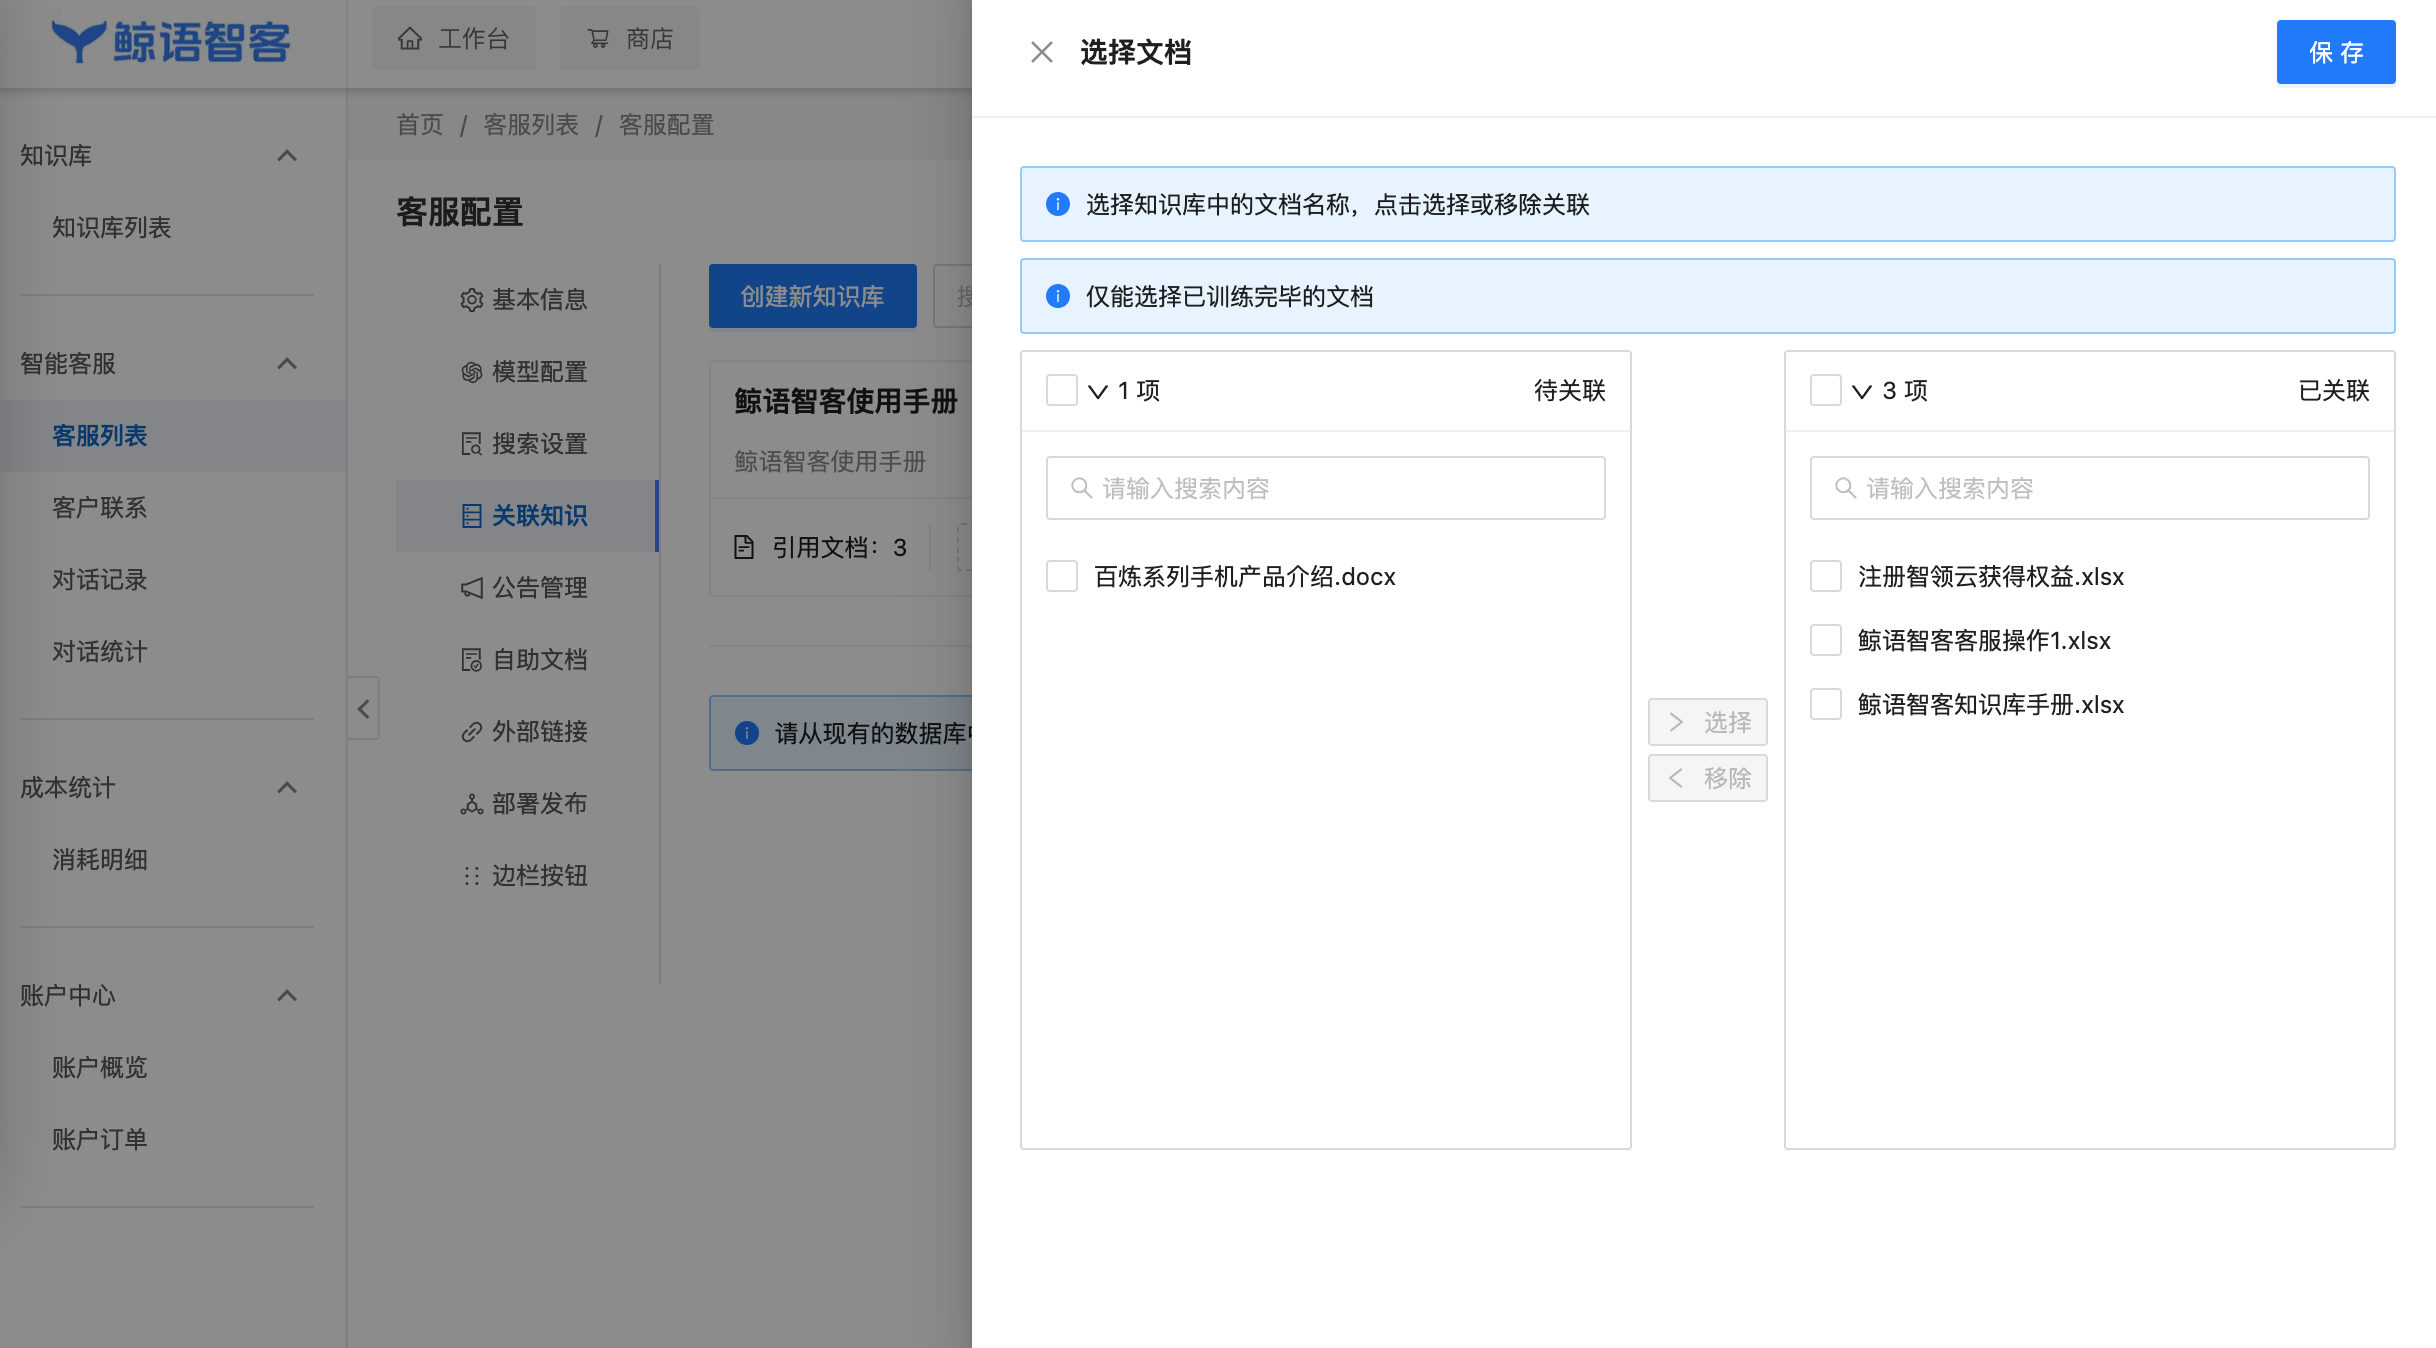Click the 首页 breadcrumb link
This screenshot has height=1348, width=2436.
tap(420, 125)
